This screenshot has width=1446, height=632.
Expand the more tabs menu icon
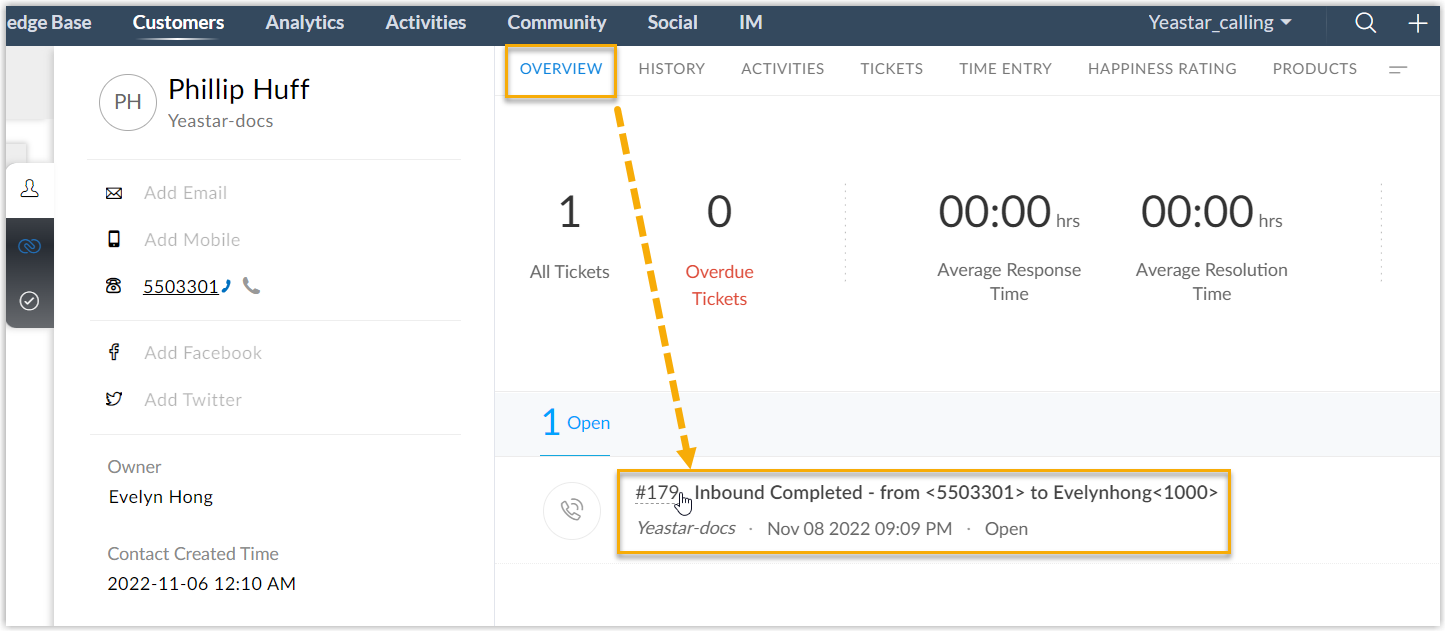tap(1398, 69)
